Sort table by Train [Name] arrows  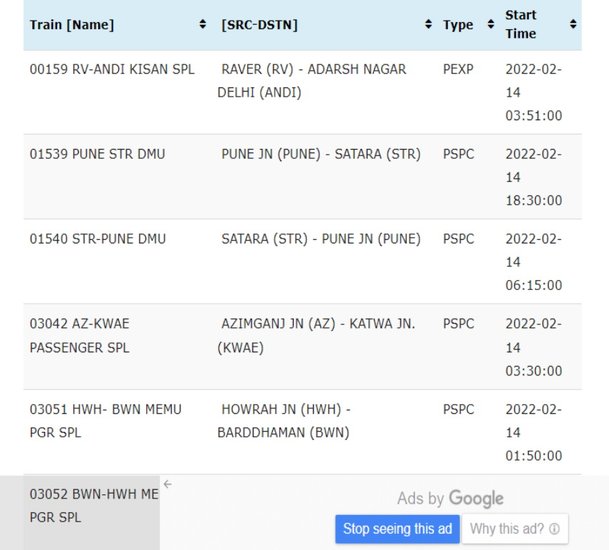[202, 24]
